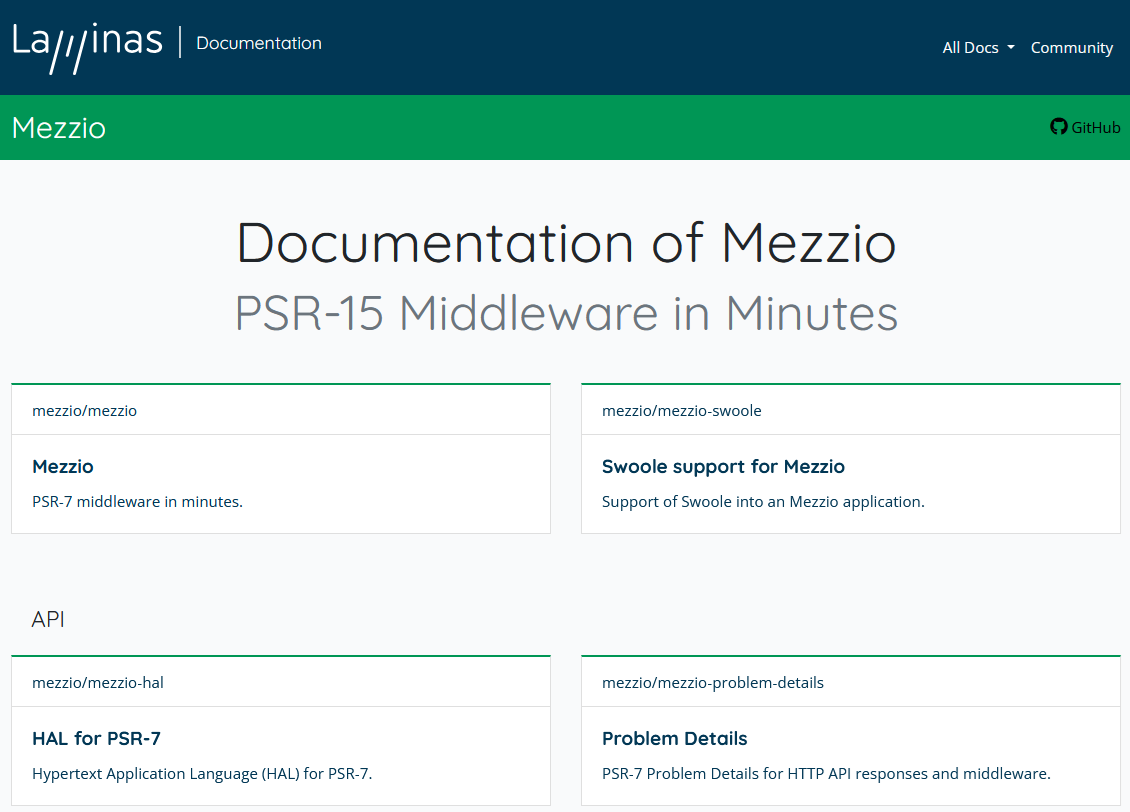Open HAL for PSR-7 docs
The image size is (1130, 812).
click(97, 739)
